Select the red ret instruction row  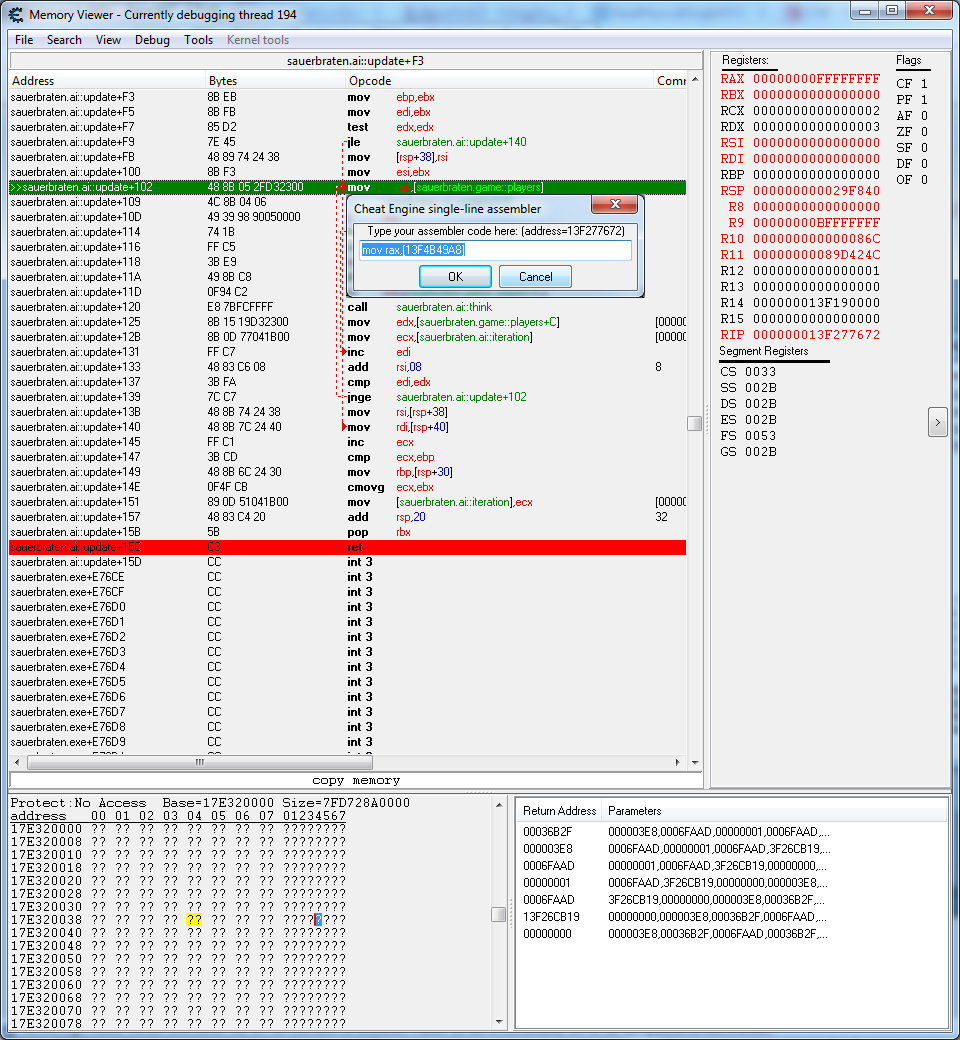pos(347,547)
